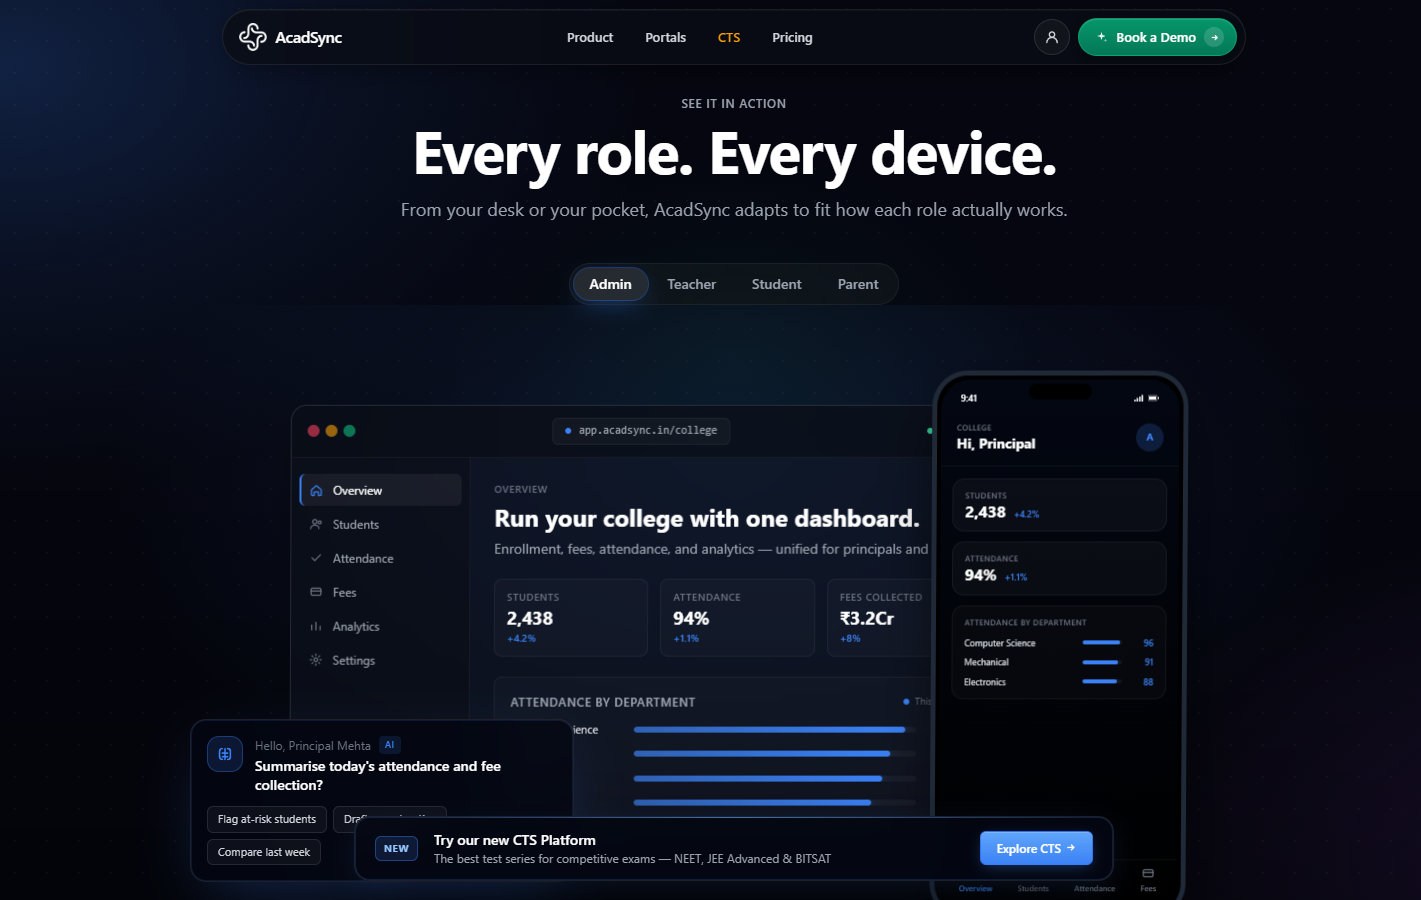Tap the phone's STUDENTS 2,438 card
Image resolution: width=1421 pixels, height=900 pixels.
(x=1059, y=505)
